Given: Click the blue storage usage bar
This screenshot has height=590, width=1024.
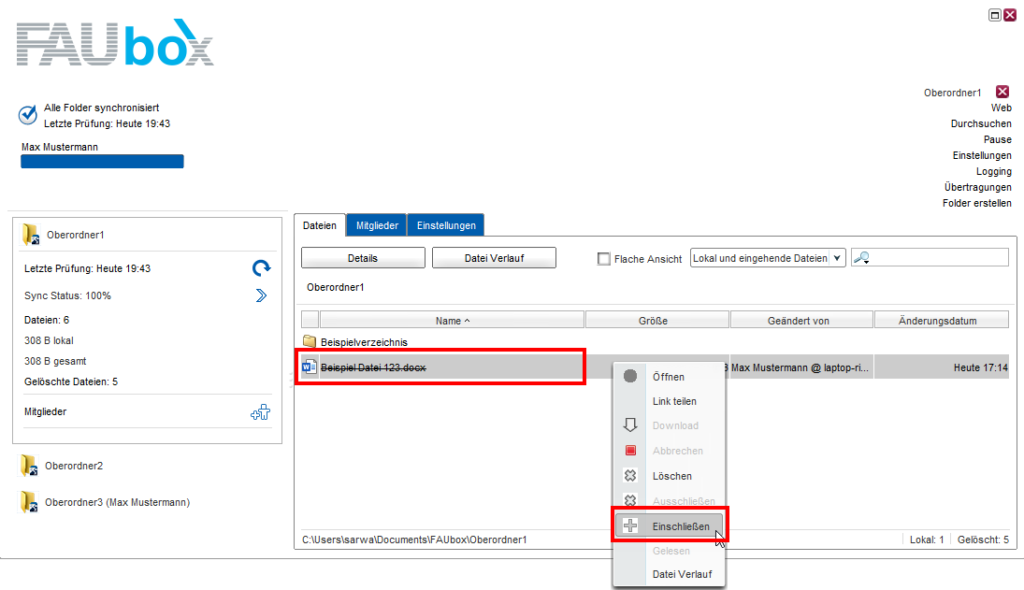Looking at the screenshot, I should click(102, 162).
